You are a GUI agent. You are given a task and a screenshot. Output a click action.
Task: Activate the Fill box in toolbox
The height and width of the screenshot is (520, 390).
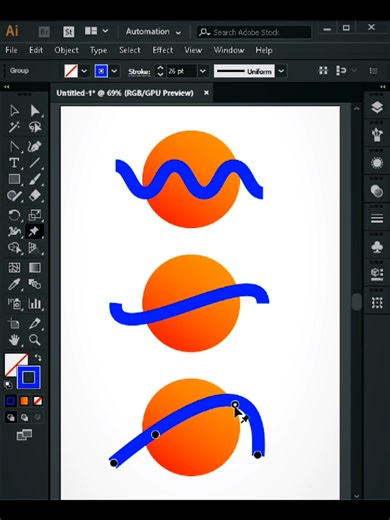coord(13,363)
